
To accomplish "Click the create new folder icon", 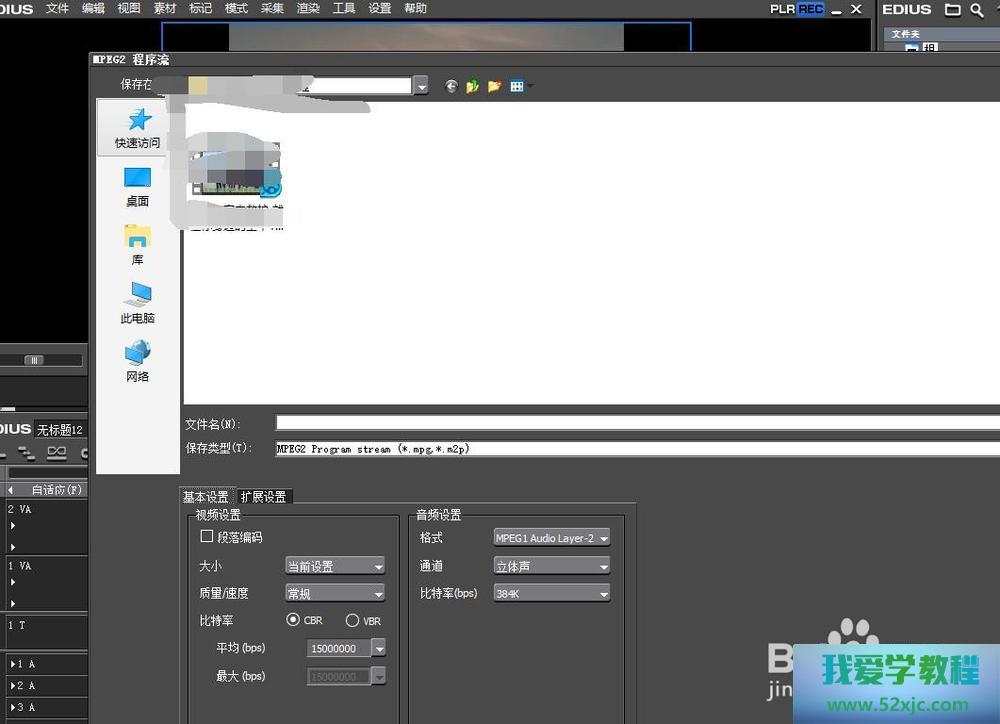I will point(494,87).
